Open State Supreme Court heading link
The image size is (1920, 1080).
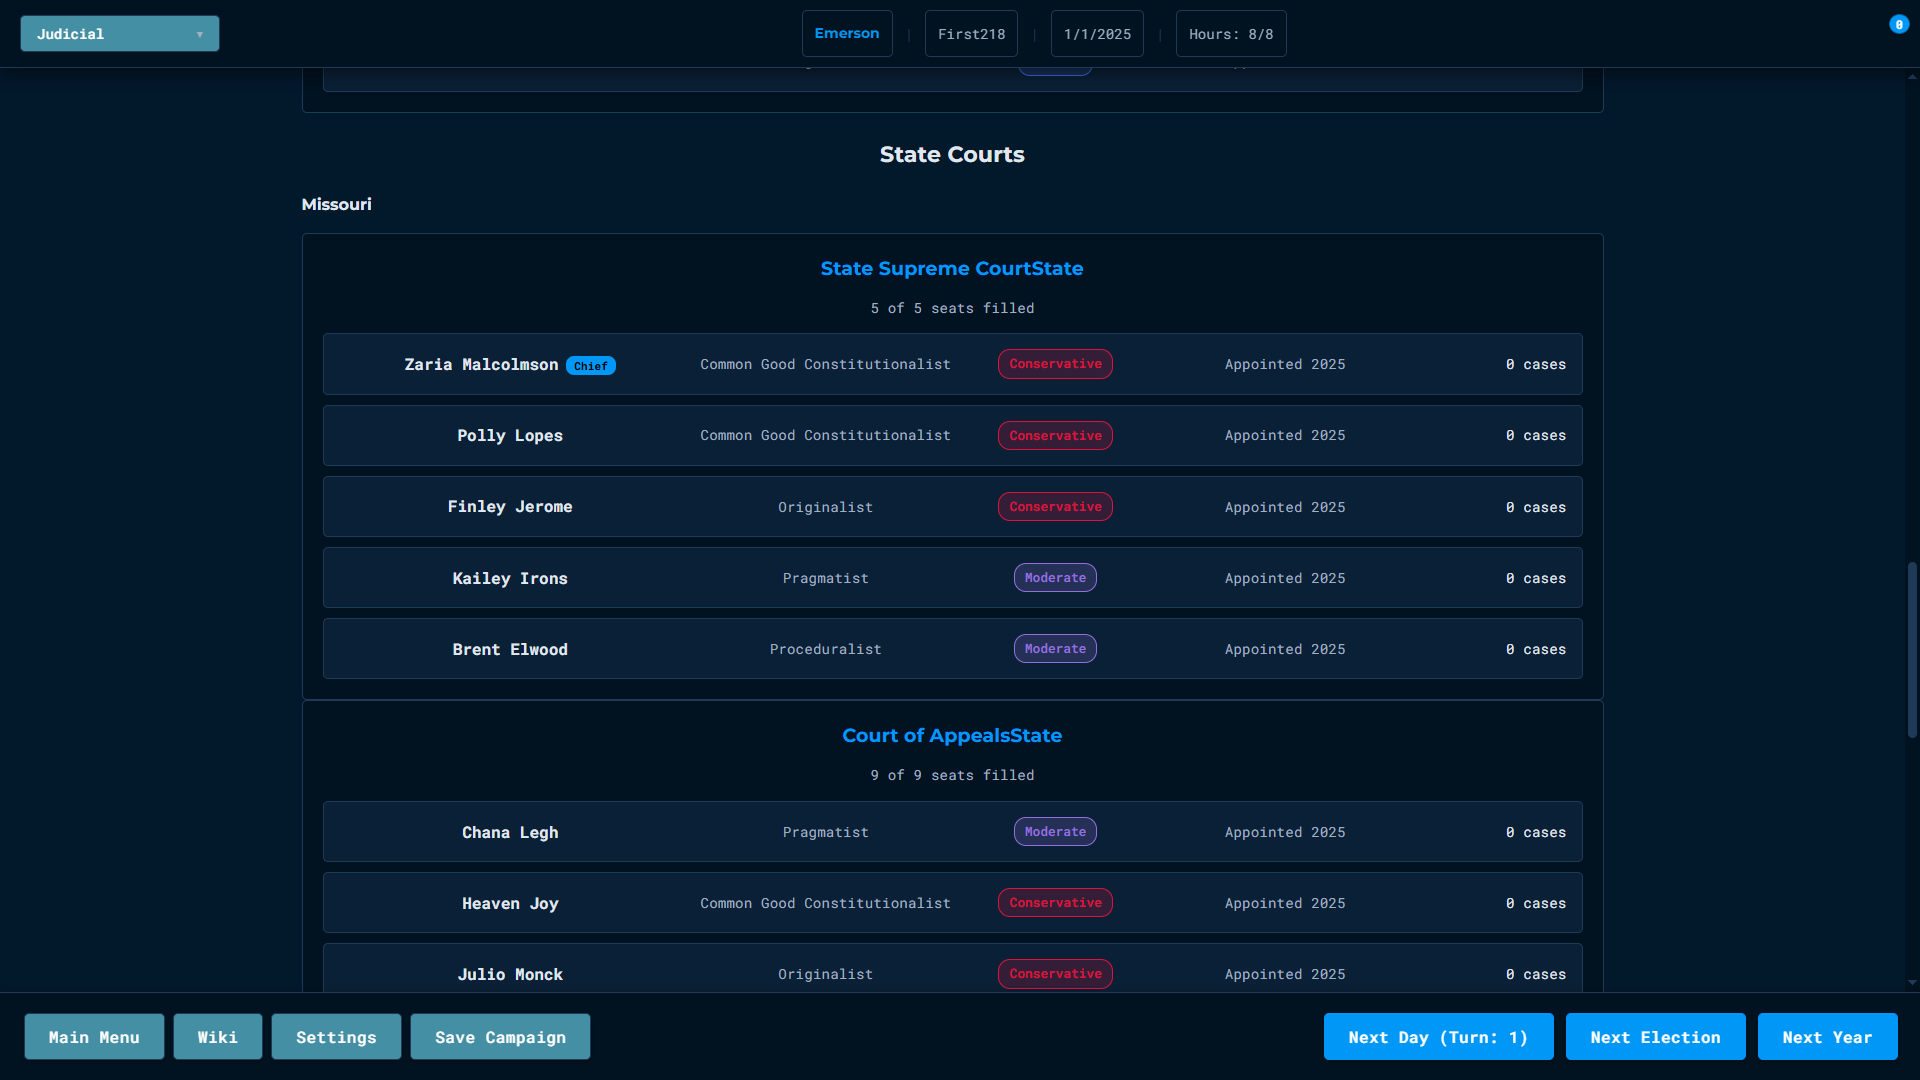pyautogui.click(x=951, y=269)
